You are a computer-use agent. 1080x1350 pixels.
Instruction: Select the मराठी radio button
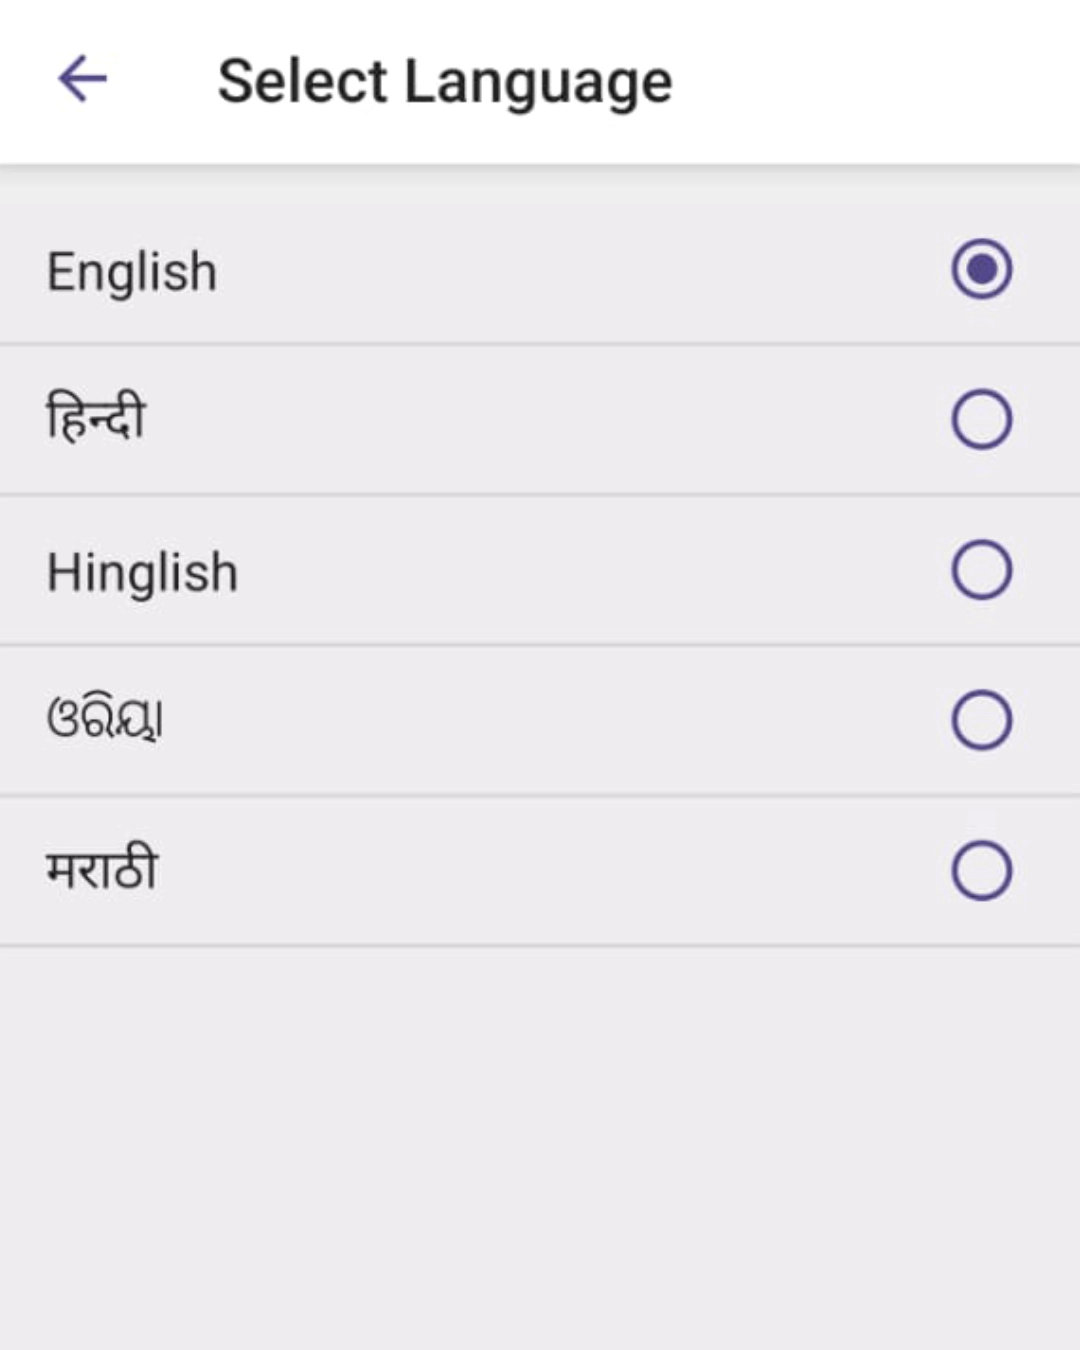tap(981, 870)
